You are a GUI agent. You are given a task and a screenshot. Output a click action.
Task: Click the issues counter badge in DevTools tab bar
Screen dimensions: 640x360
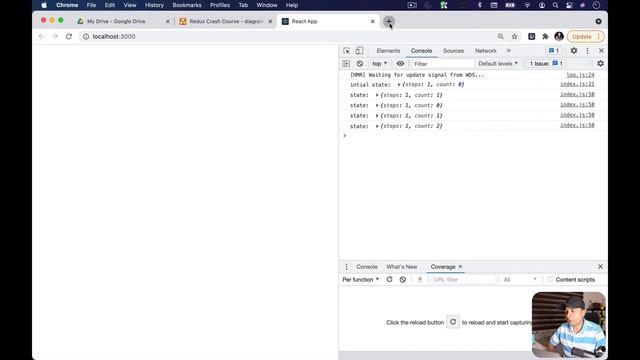pos(554,51)
